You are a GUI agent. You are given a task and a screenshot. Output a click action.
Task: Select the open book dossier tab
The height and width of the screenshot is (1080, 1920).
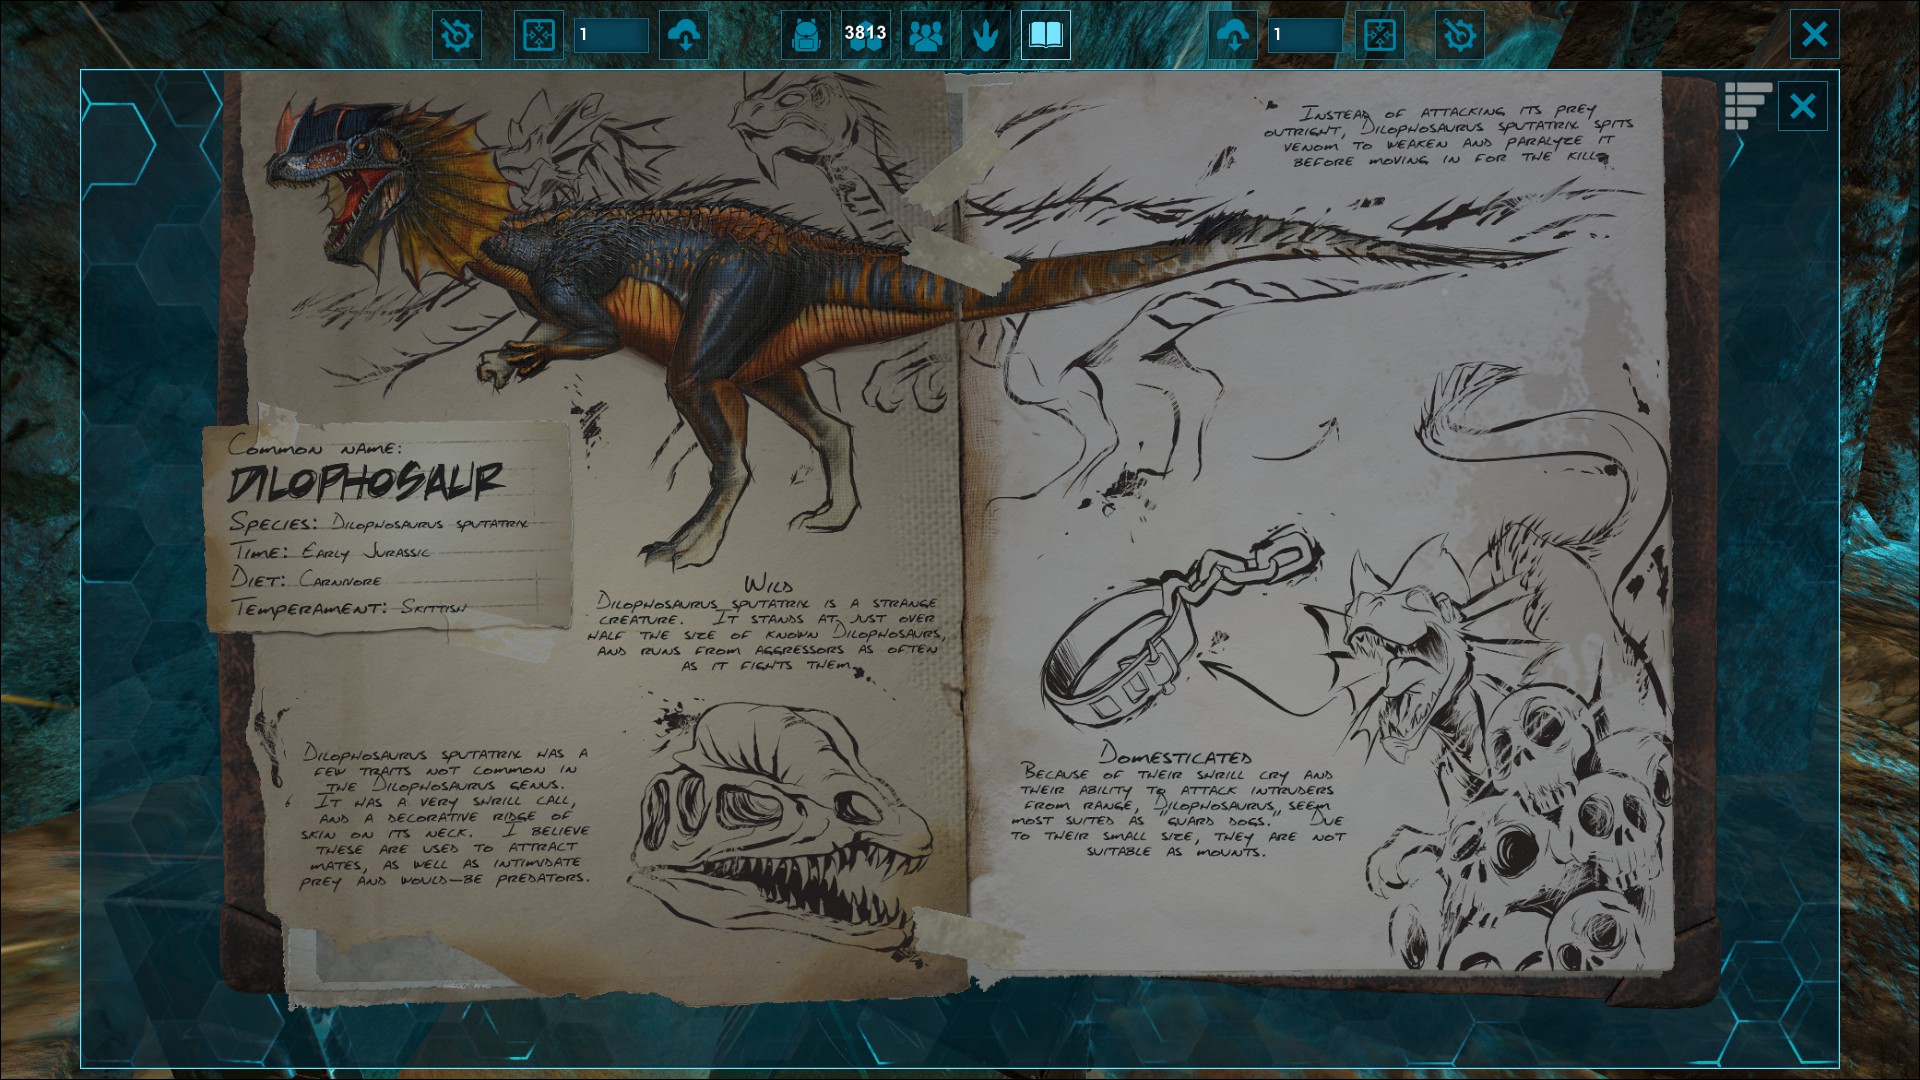tap(1045, 35)
